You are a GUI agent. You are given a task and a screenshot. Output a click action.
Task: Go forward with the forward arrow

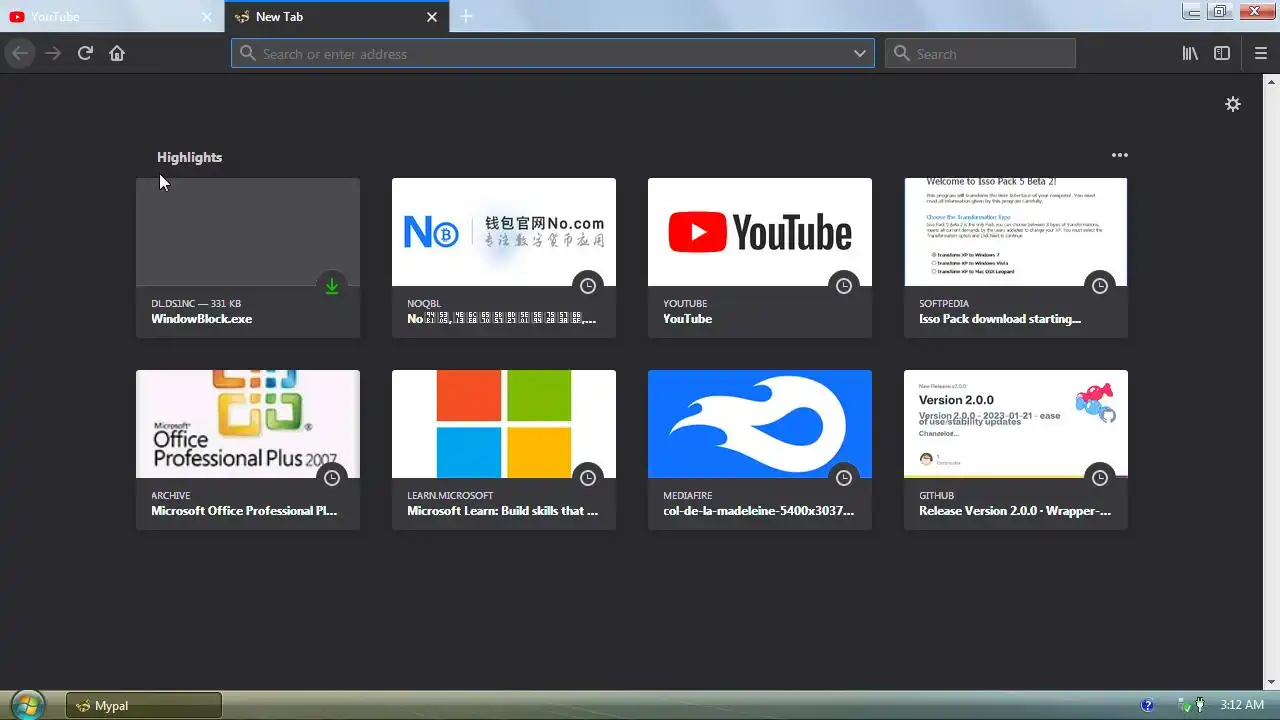[x=53, y=53]
